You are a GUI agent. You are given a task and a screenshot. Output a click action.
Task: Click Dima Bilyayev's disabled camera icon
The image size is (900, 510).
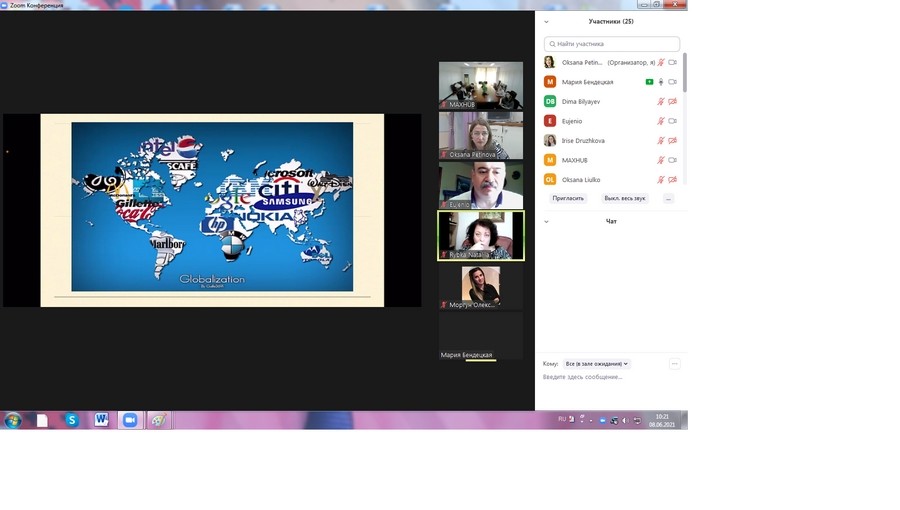(672, 102)
